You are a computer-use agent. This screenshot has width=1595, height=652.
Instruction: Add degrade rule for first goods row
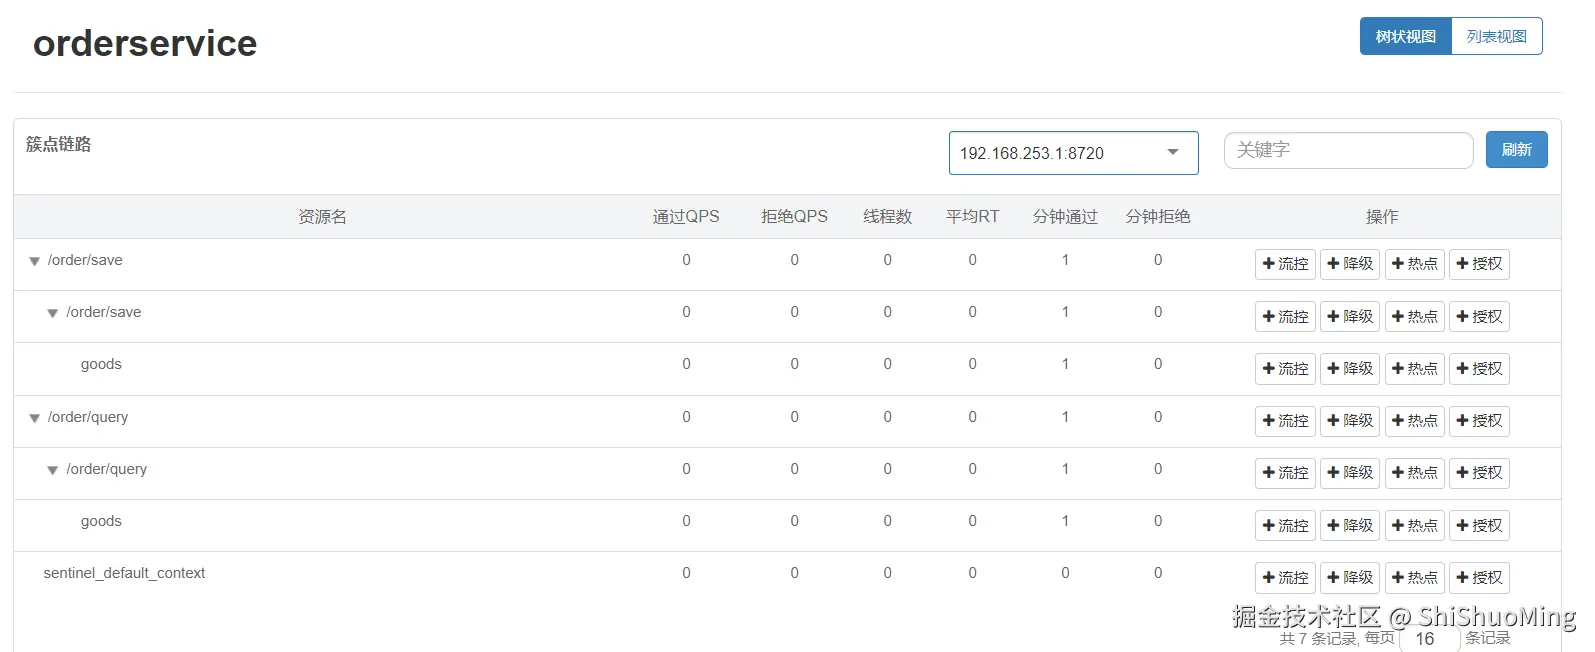1350,369
